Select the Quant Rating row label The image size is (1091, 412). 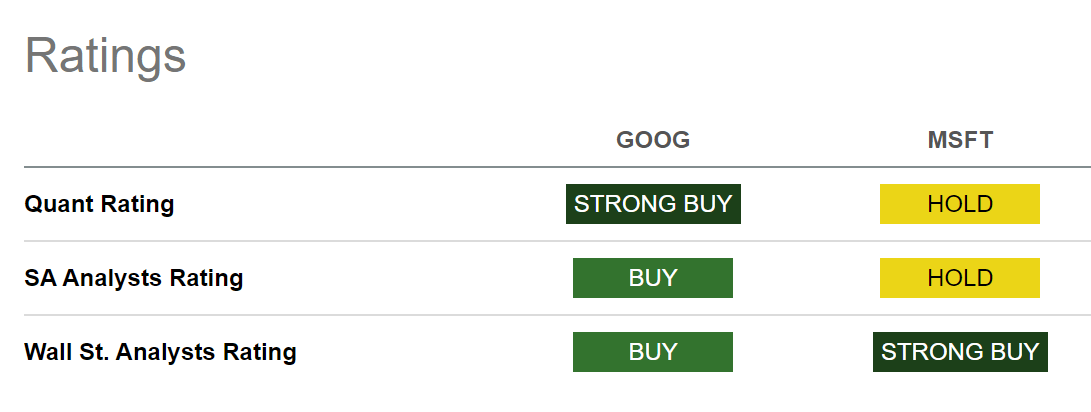(x=99, y=205)
